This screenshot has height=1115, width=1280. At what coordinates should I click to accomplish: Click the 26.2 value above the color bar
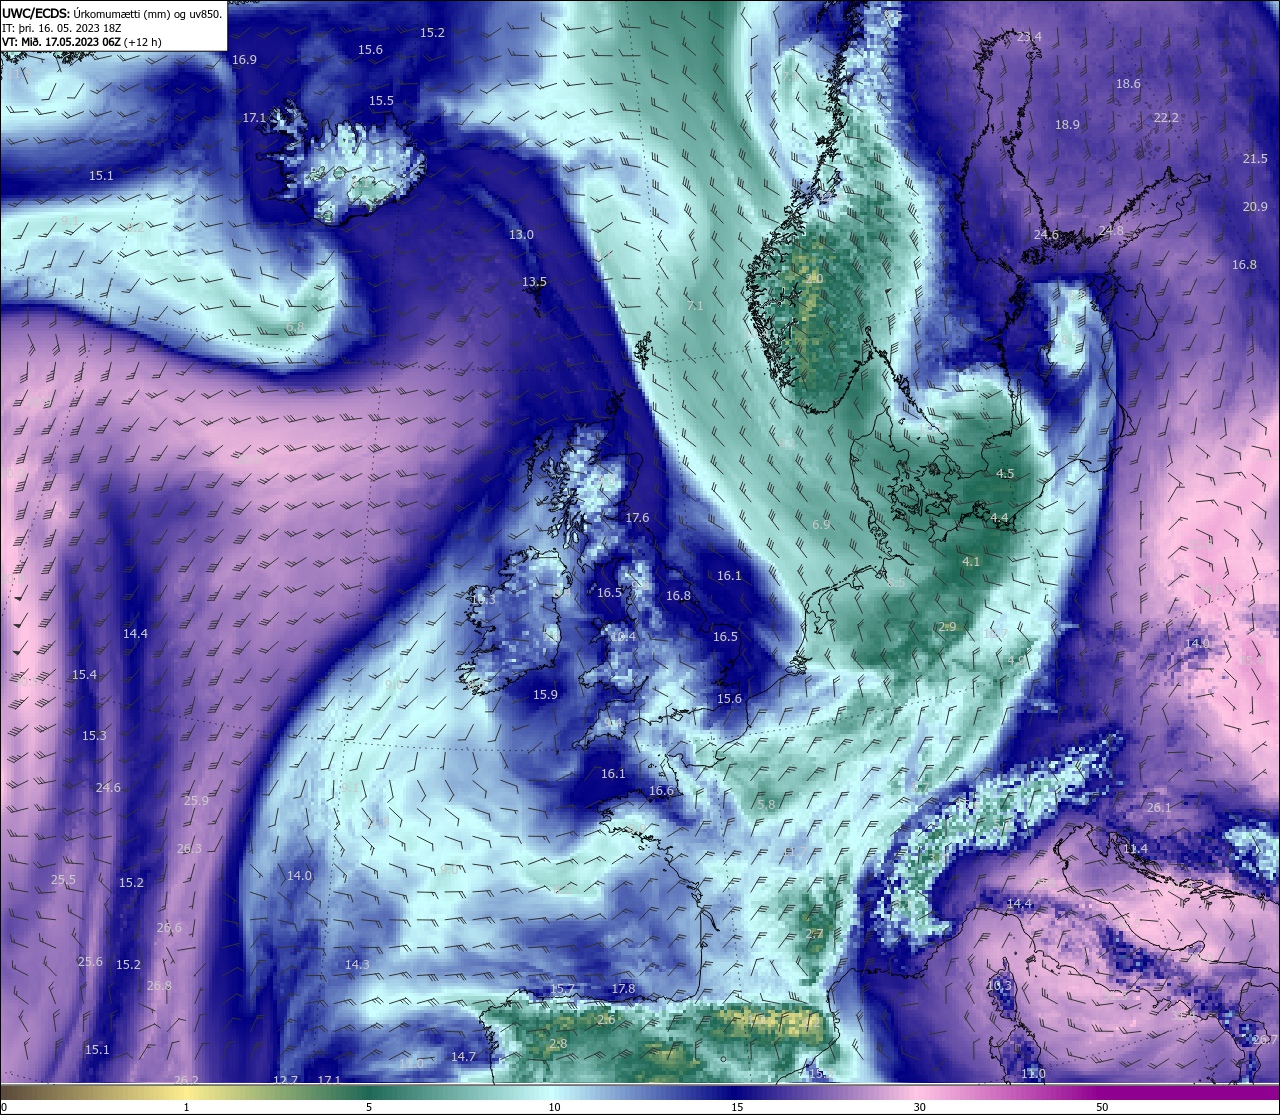(186, 1080)
